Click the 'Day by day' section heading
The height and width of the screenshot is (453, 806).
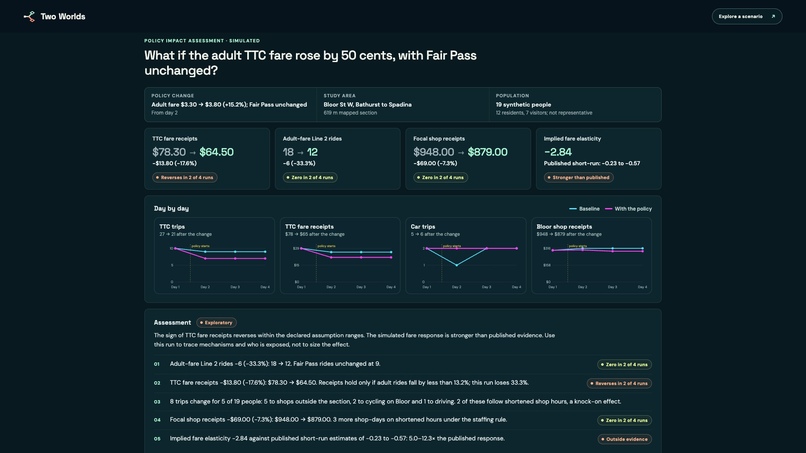(171, 208)
